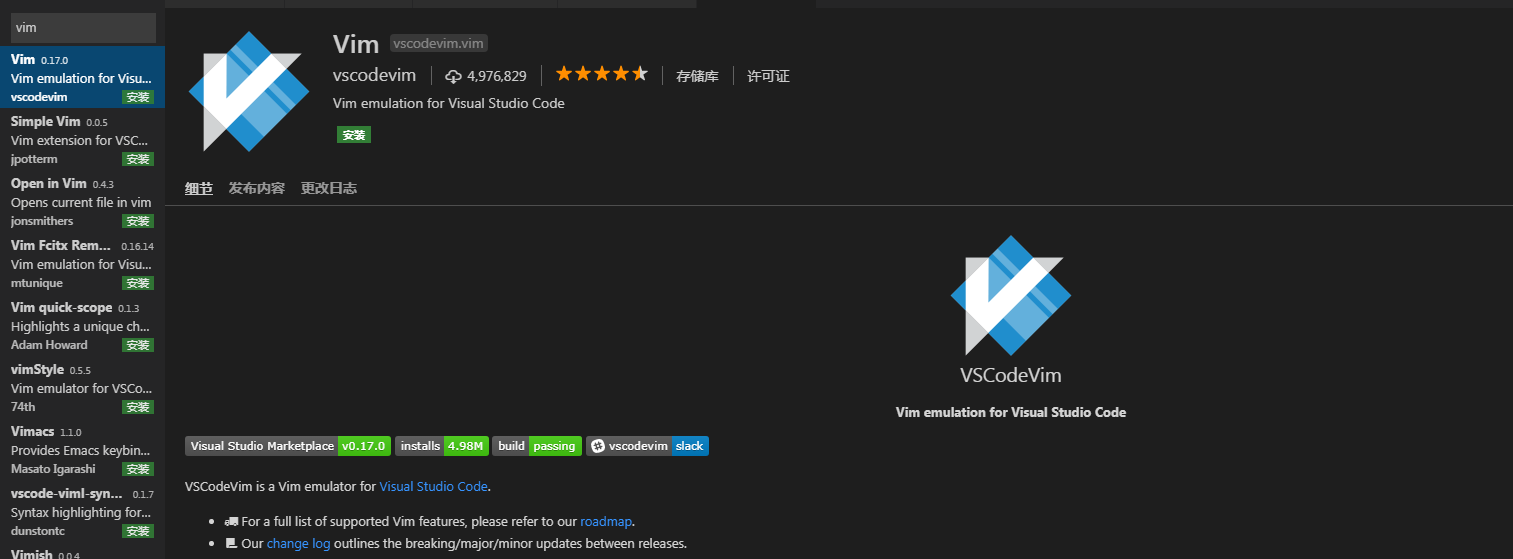Open the 许可证 license link
1513x559 pixels.
(x=768, y=76)
